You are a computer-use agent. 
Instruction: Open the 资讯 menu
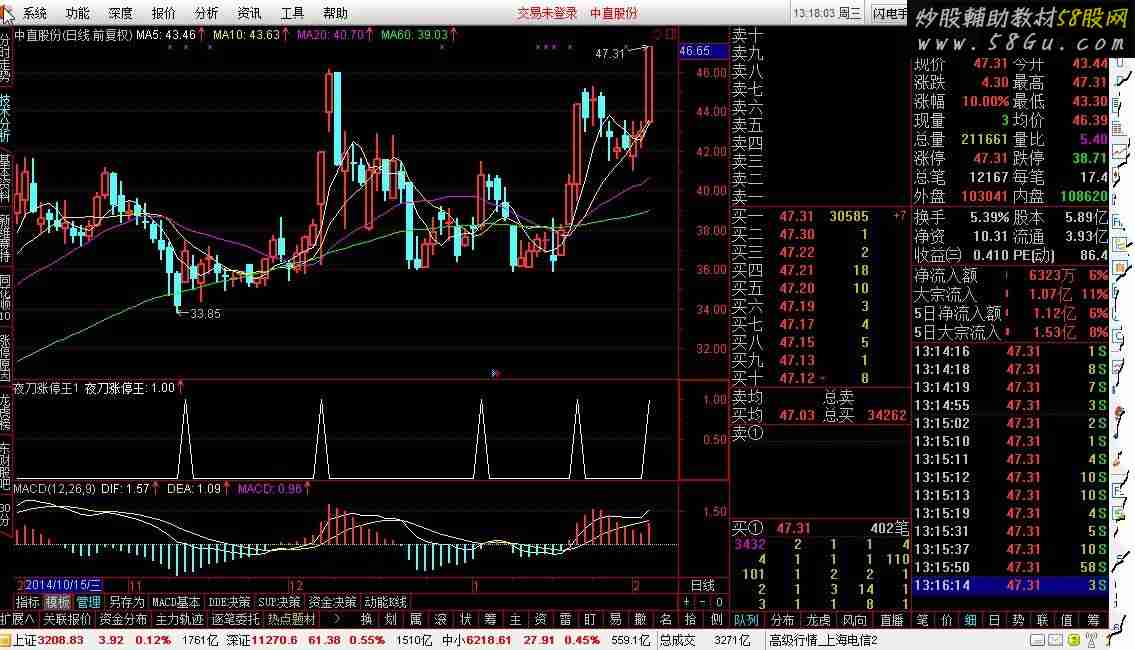click(x=249, y=13)
